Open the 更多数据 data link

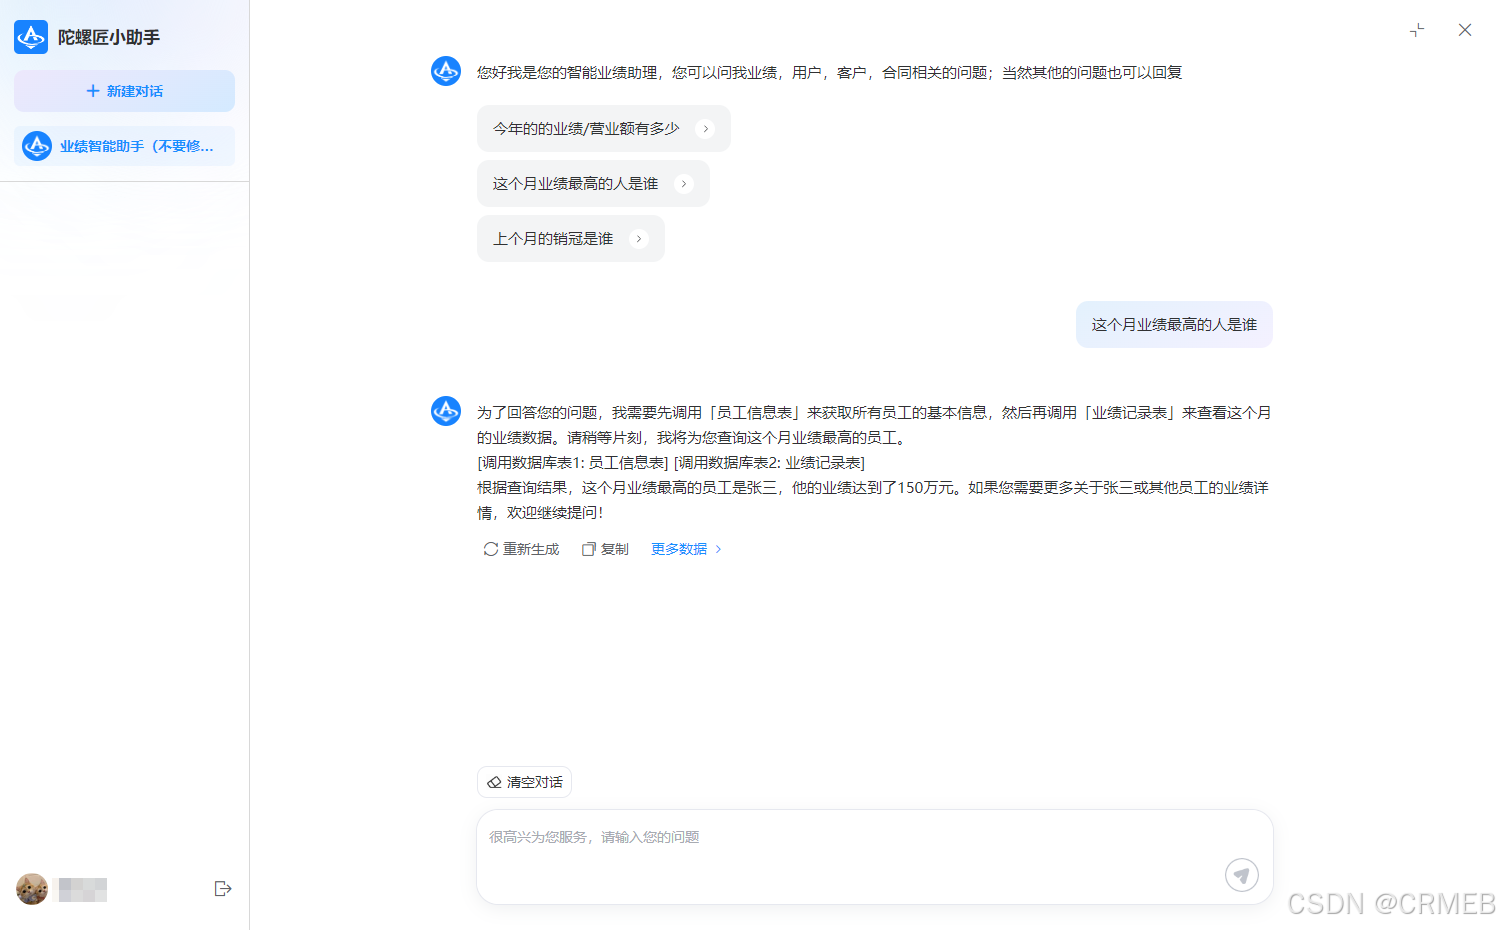coord(678,548)
